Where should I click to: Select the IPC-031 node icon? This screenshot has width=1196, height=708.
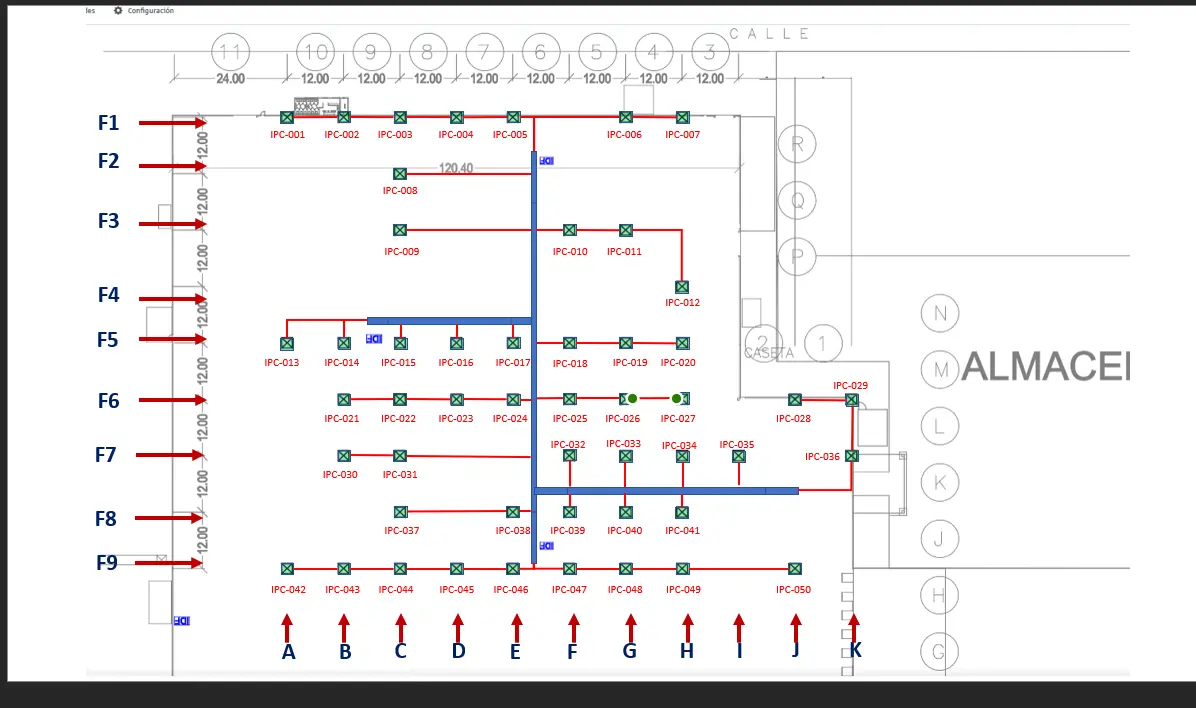[400, 455]
